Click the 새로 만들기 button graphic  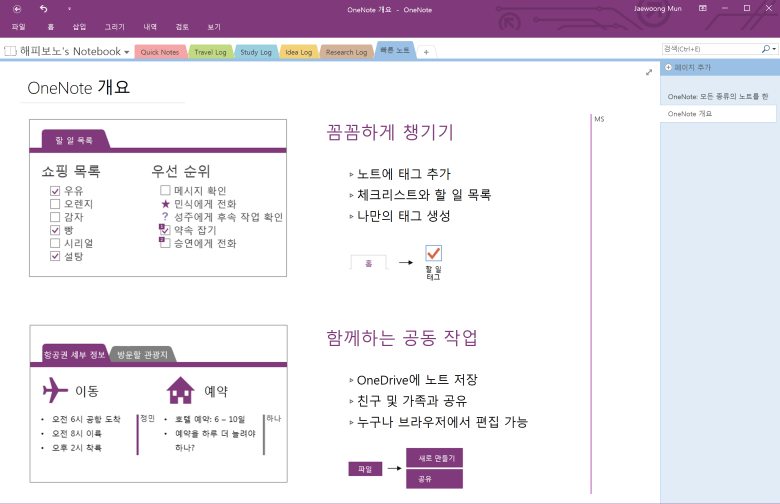[434, 458]
